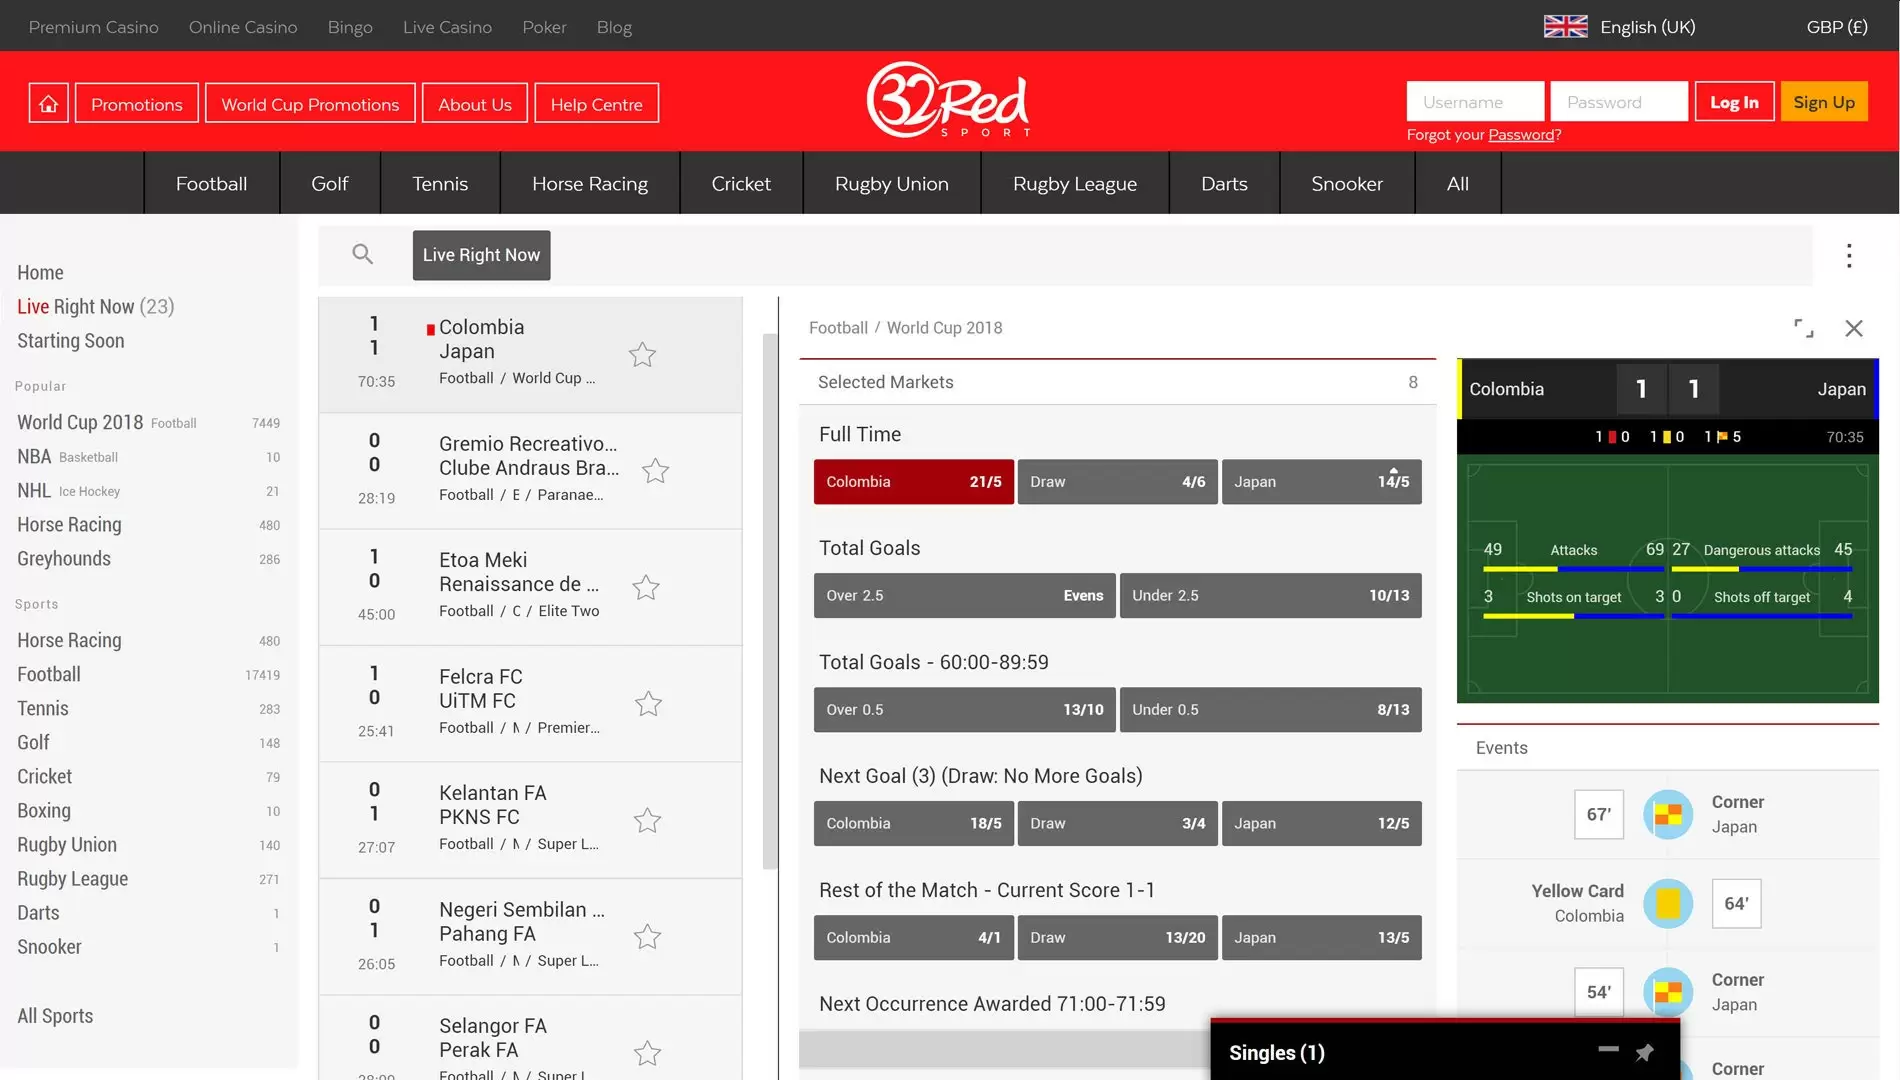Favourite the Selangor FA match star
This screenshot has height=1080, width=1900.
pyautogui.click(x=647, y=1053)
